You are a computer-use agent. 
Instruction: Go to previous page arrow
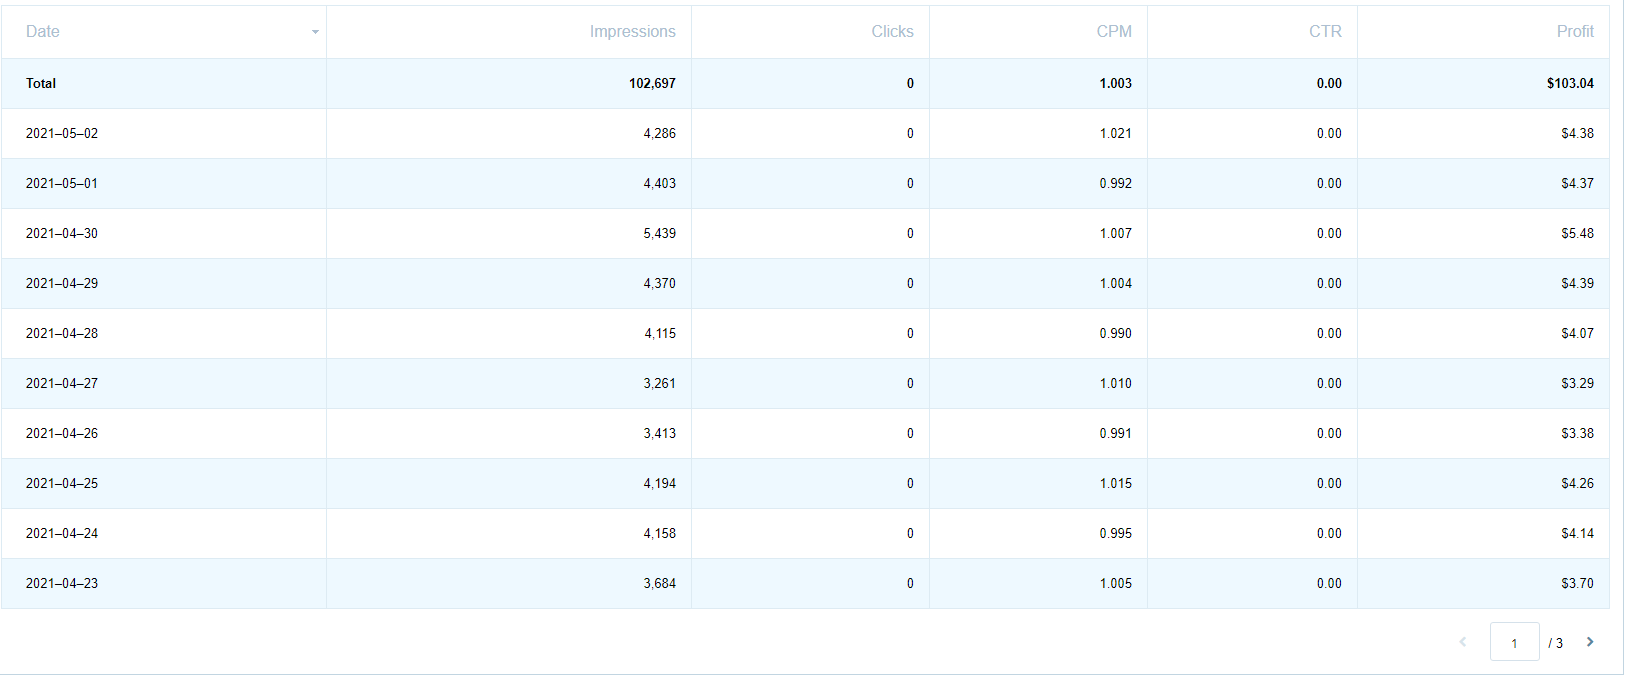[x=1463, y=642]
